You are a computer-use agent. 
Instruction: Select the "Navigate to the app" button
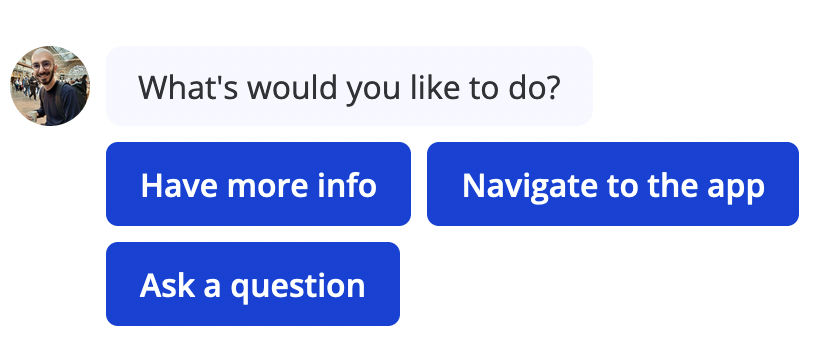pos(613,184)
